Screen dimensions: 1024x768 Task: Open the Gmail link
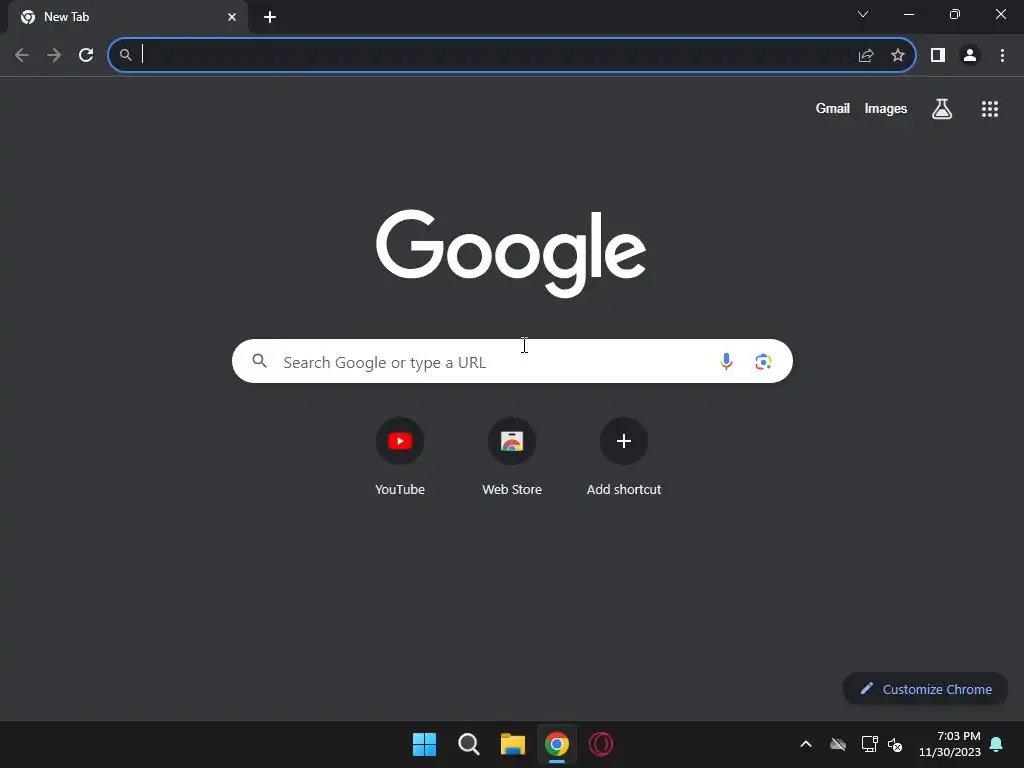[x=833, y=108]
